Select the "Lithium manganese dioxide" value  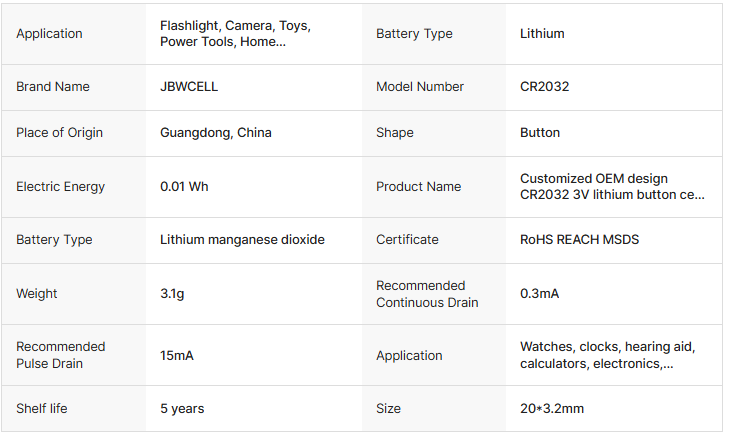242,240
